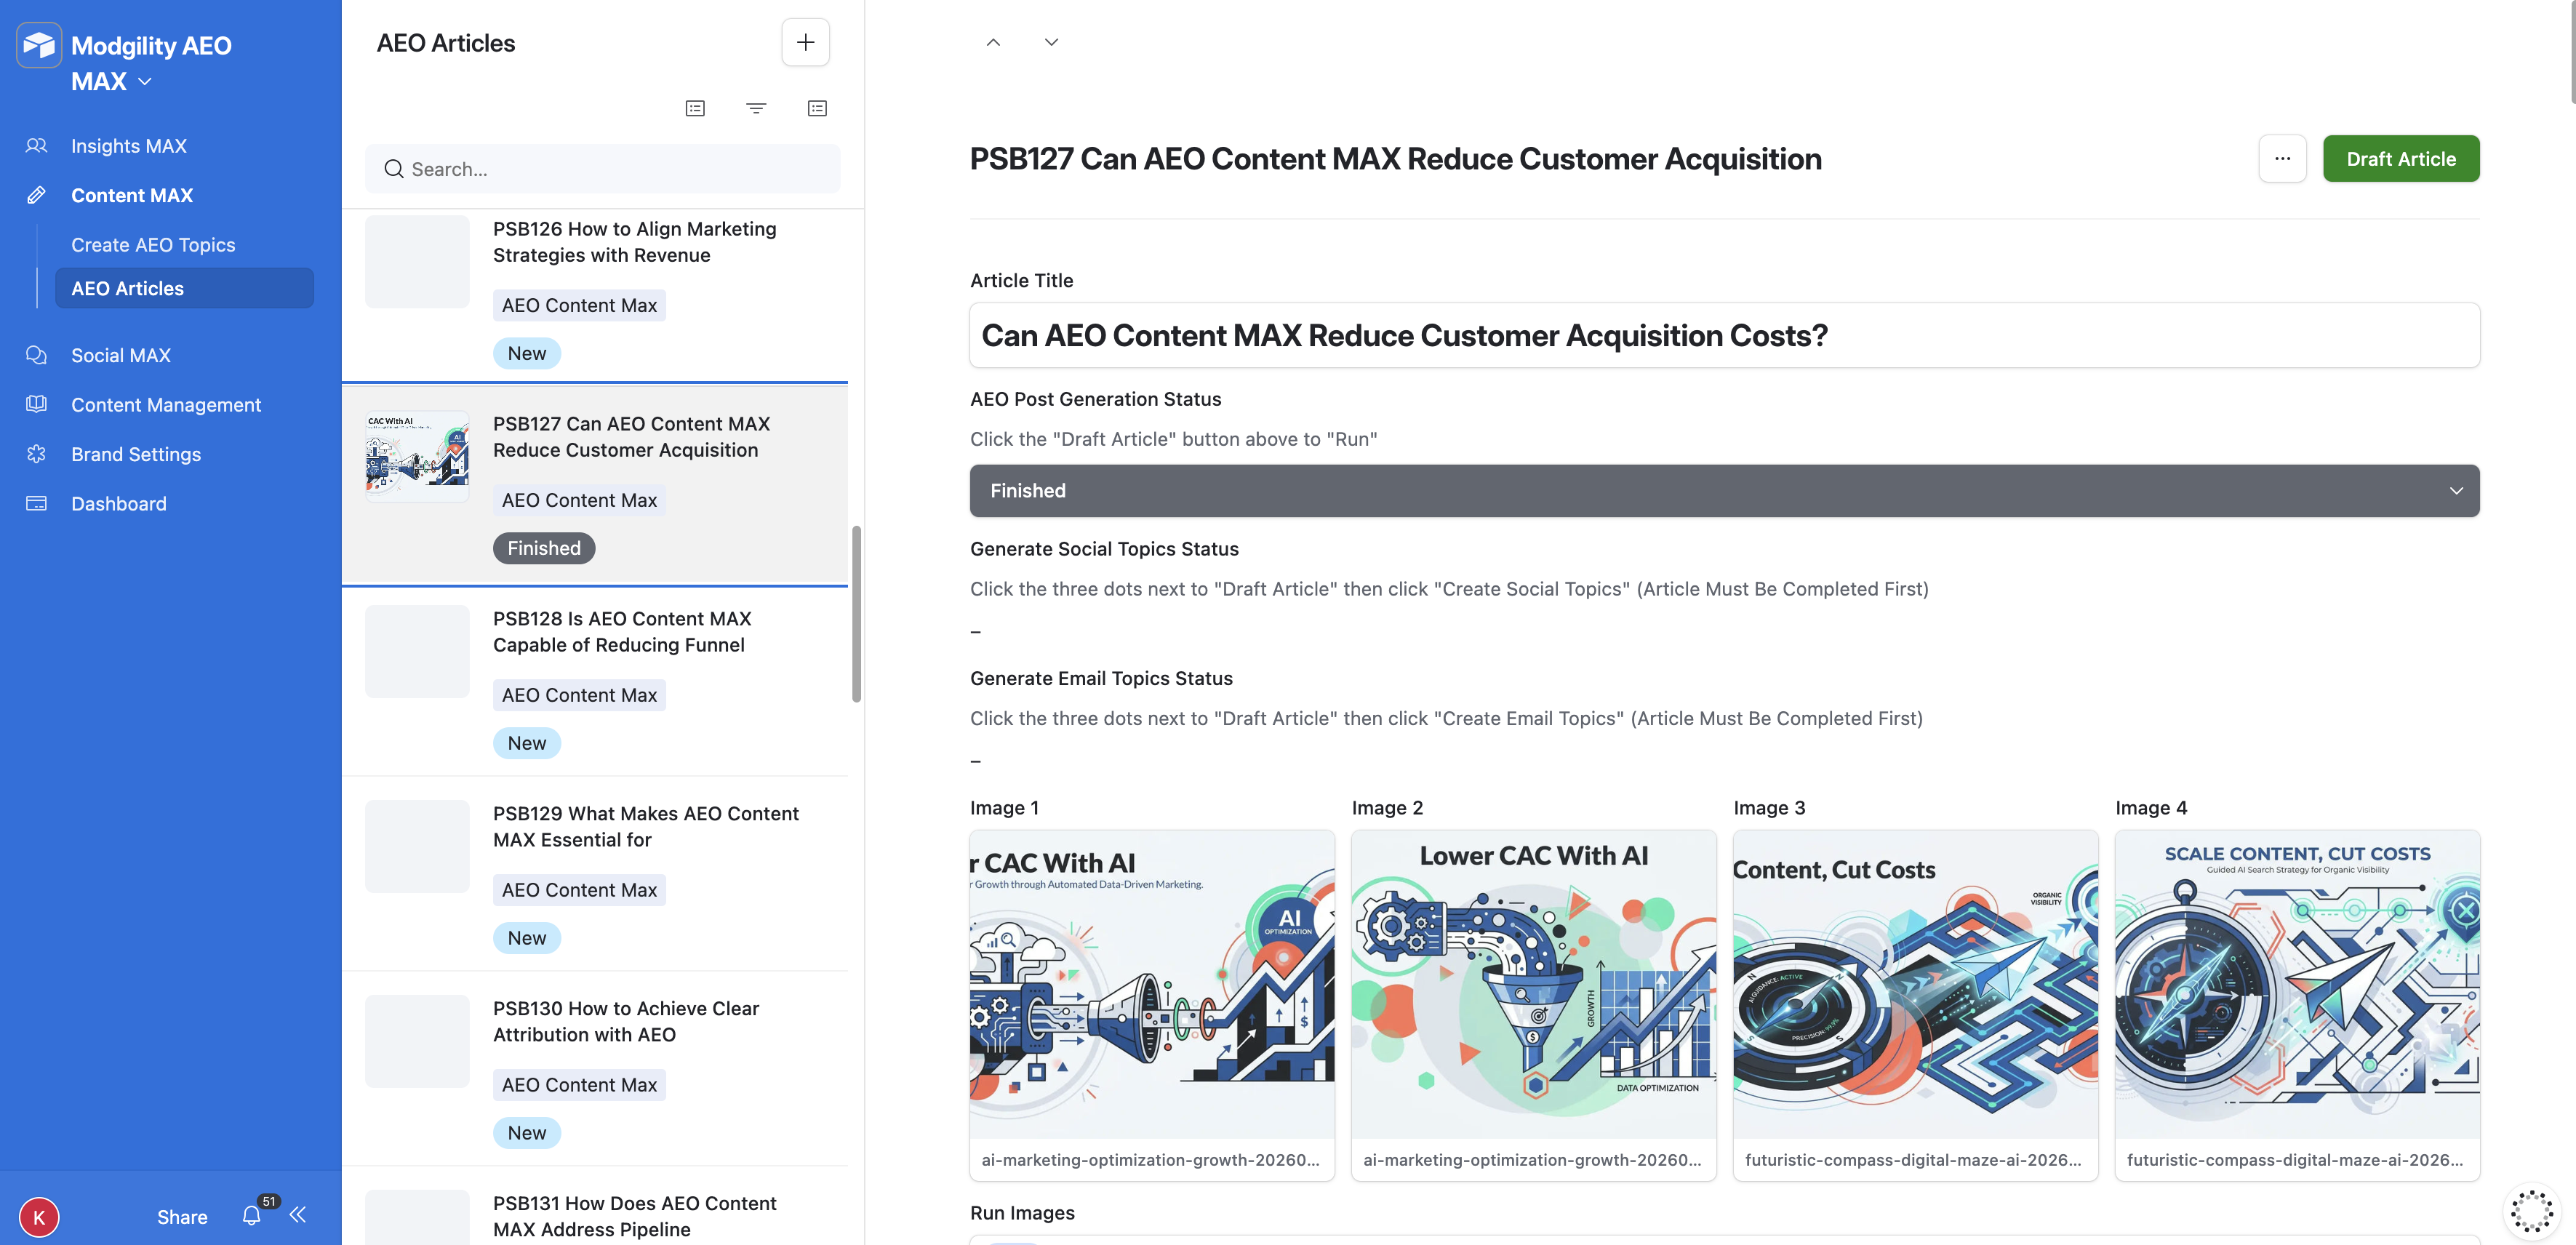The image size is (2576, 1245).
Task: Click the Modgility AEO MAX logo icon
Action: point(39,45)
